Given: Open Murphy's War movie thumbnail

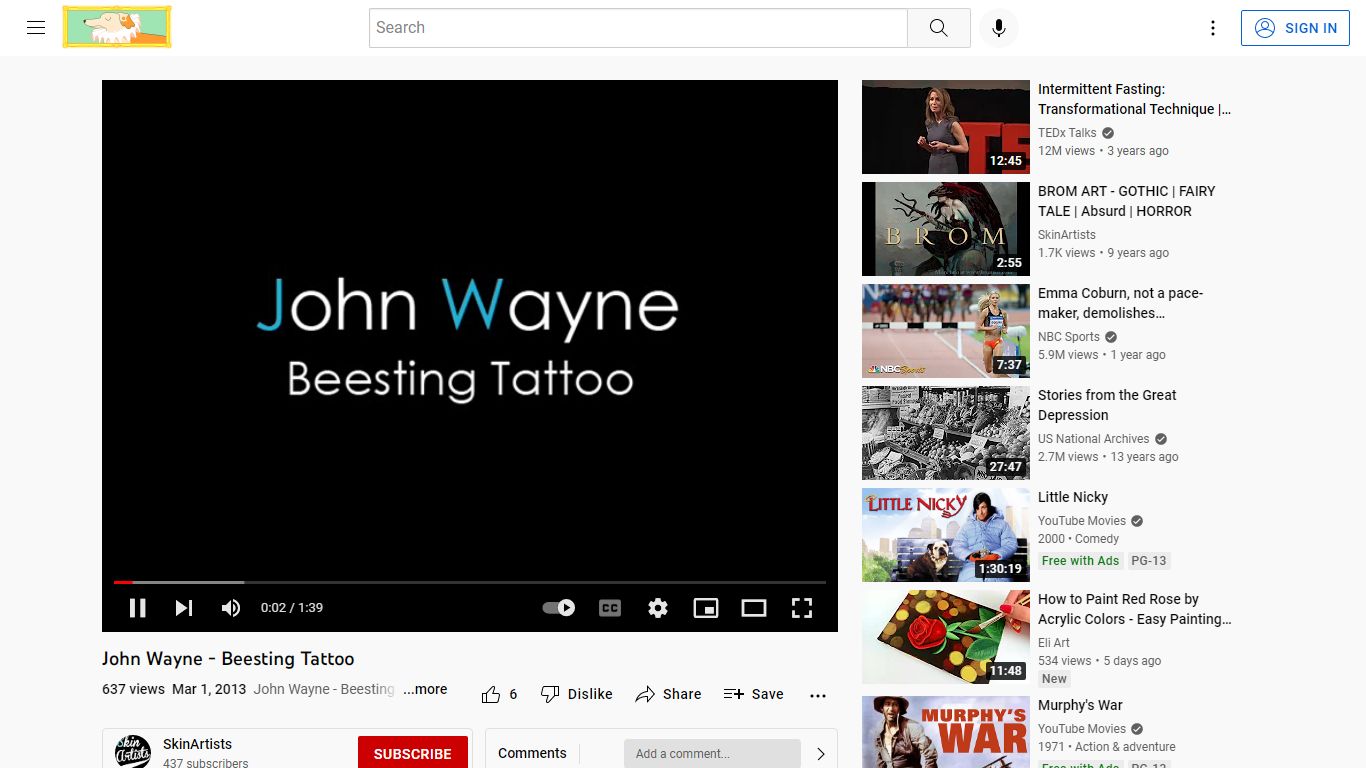Looking at the screenshot, I should (946, 731).
